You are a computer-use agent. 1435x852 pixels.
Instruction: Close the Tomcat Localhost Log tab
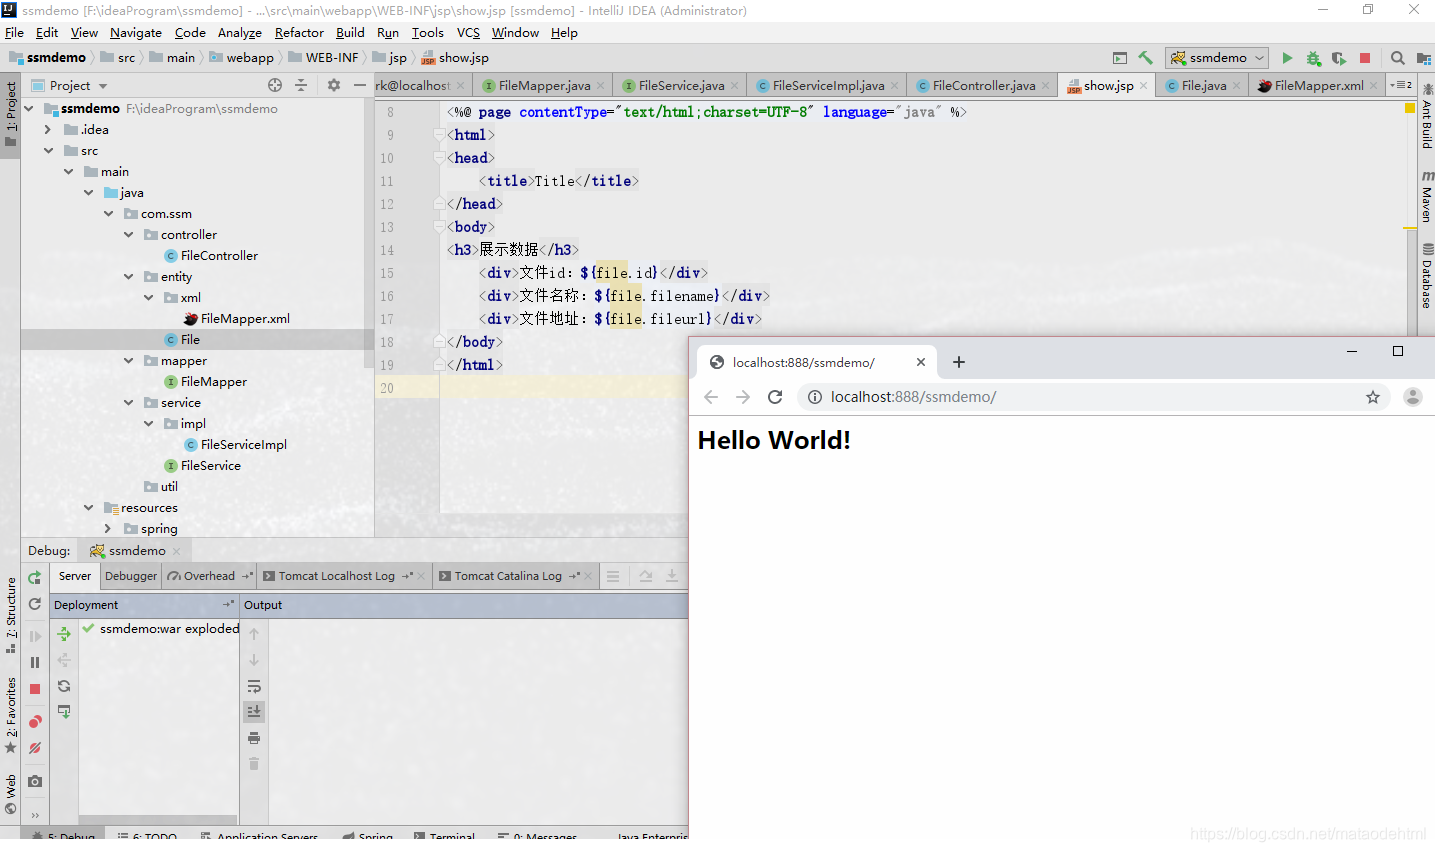click(x=421, y=576)
